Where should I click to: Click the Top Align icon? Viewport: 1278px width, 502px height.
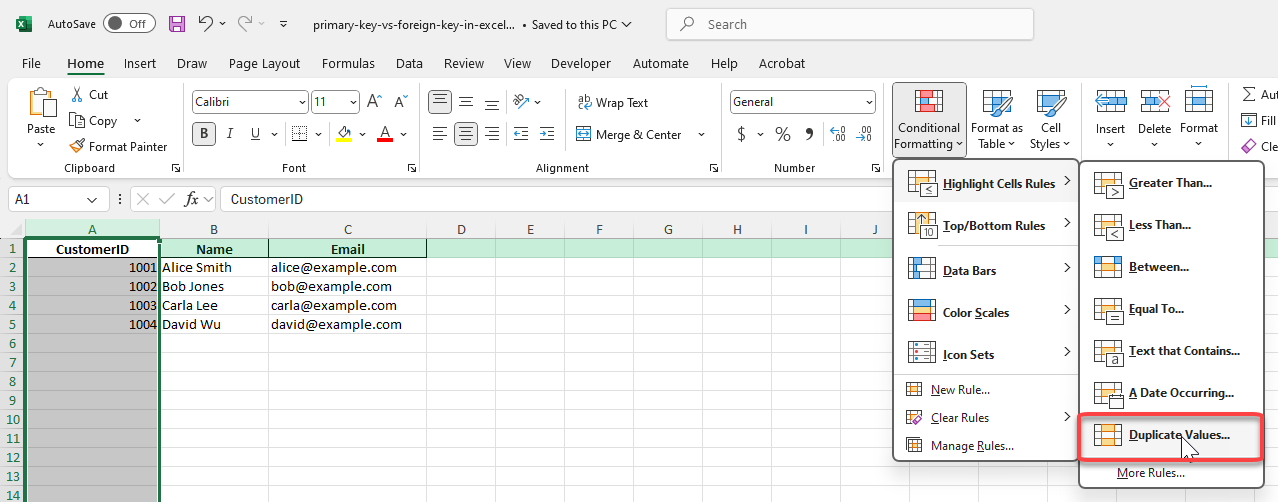[x=440, y=102]
